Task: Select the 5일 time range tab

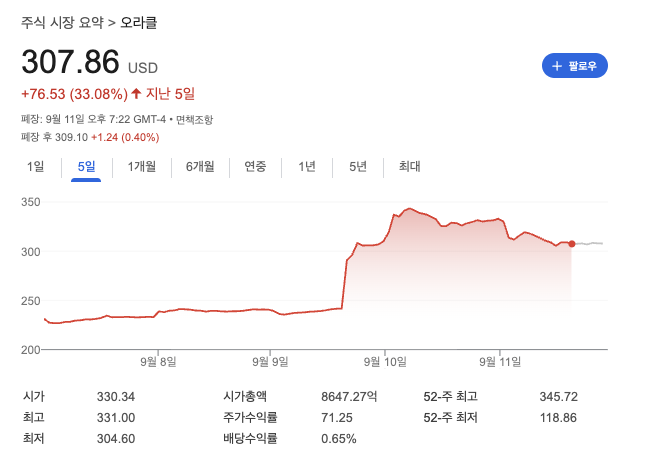Action: coord(86,167)
